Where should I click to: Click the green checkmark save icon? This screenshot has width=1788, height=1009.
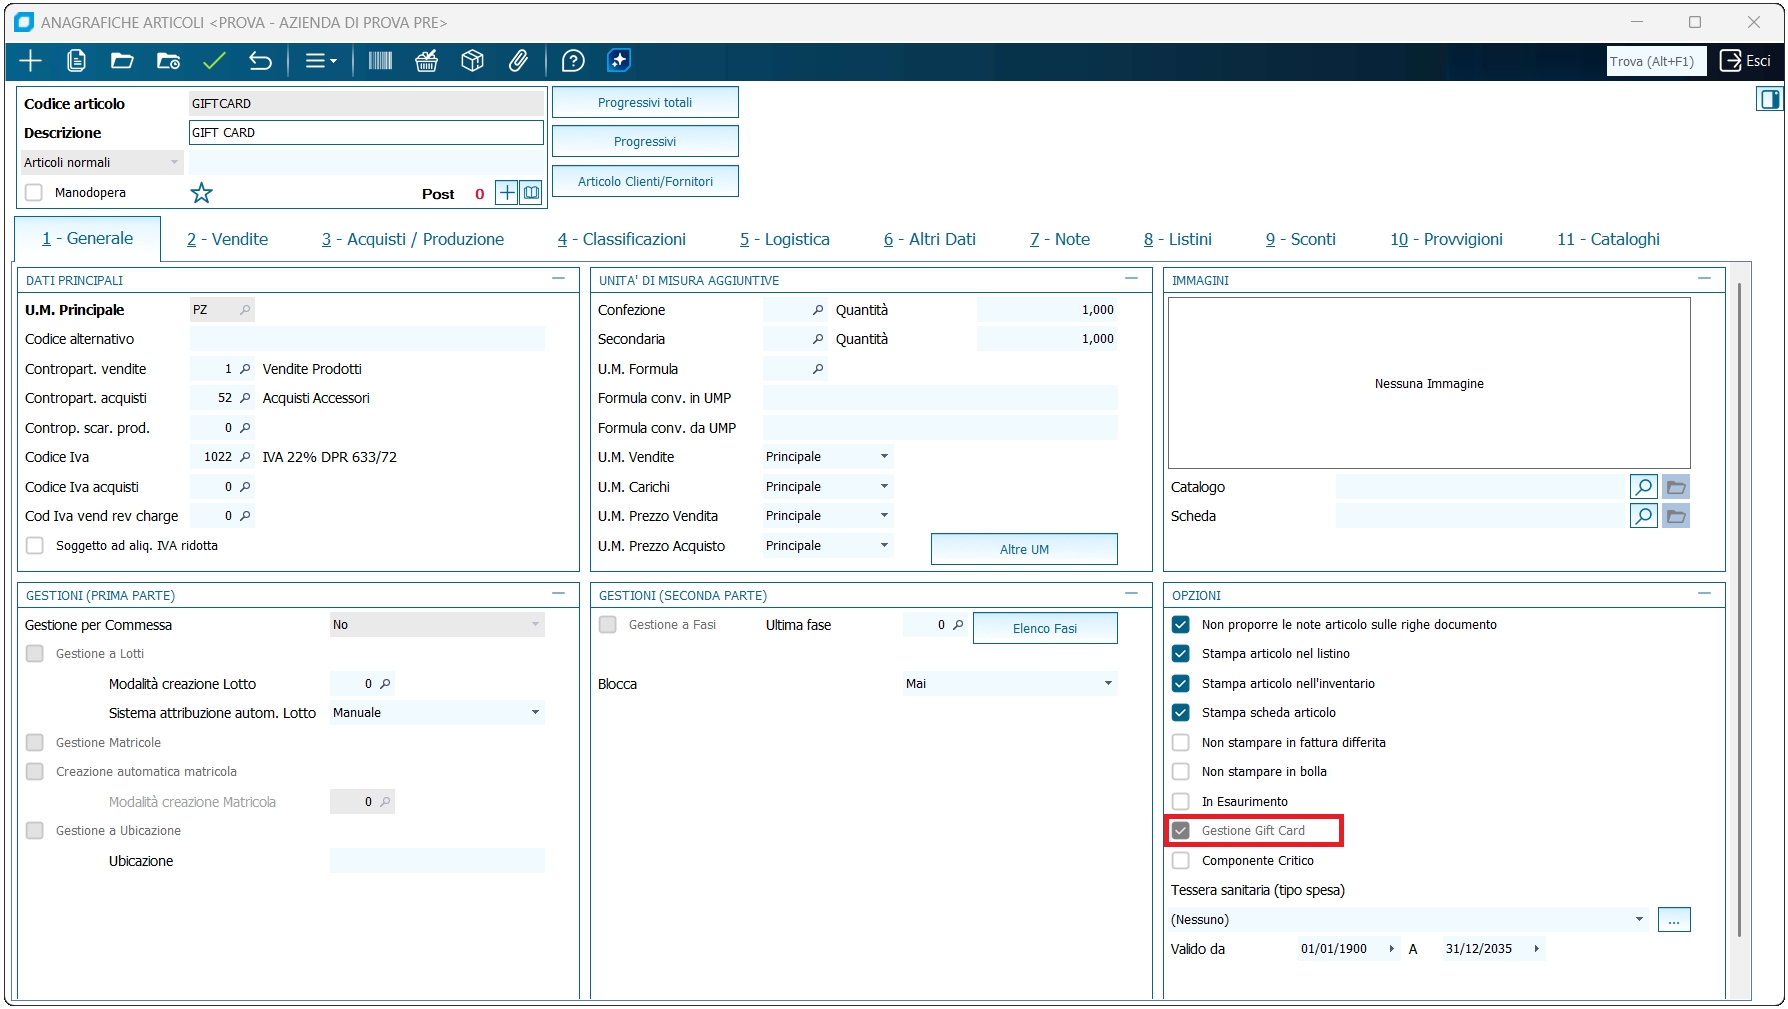(x=214, y=61)
